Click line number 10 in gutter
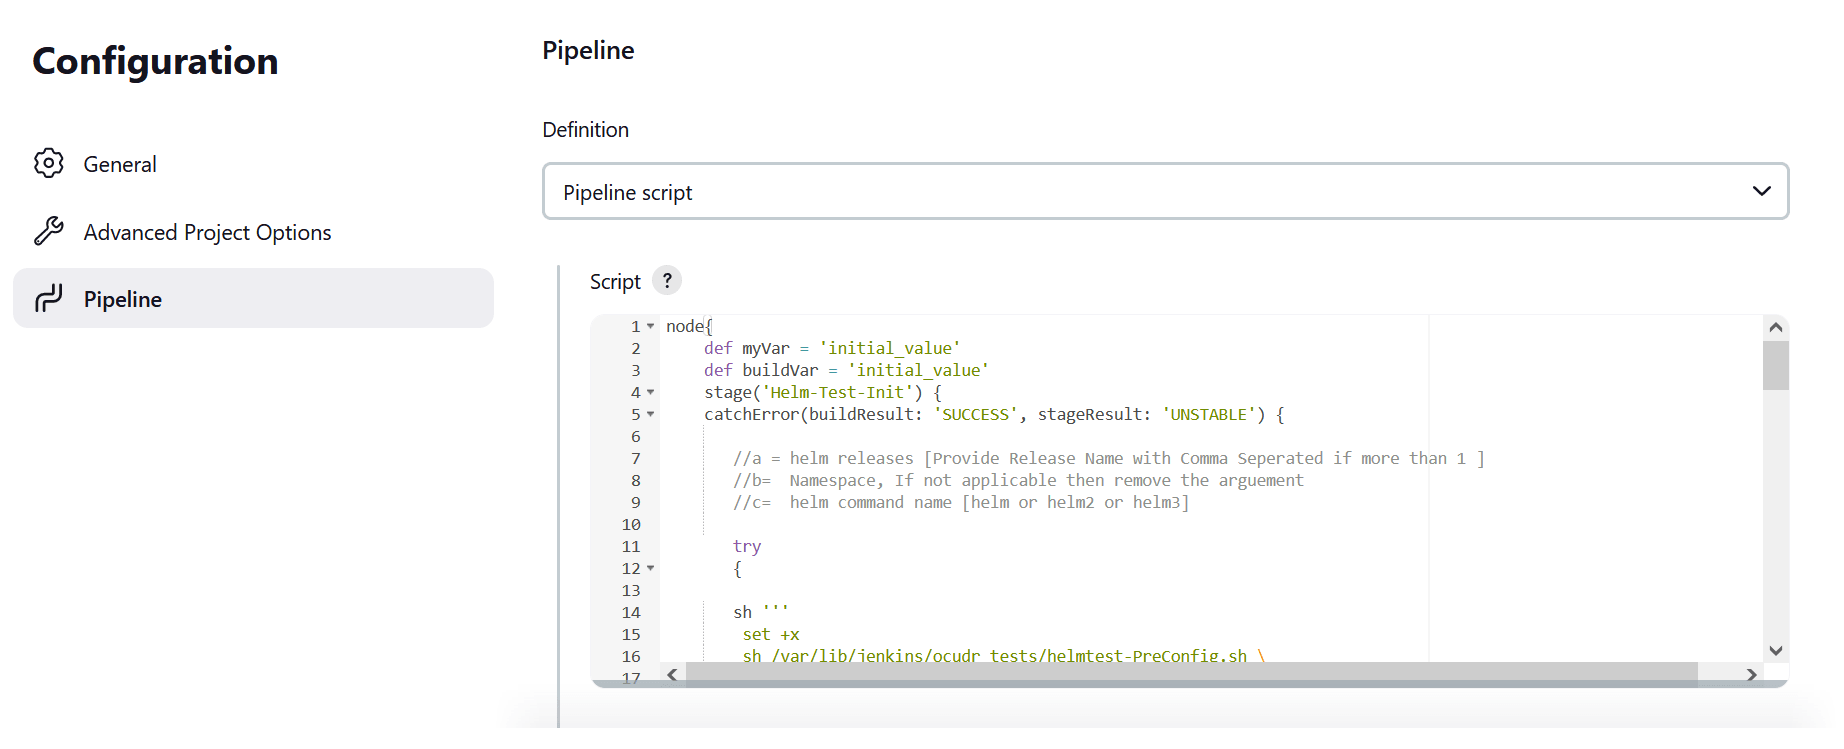 (631, 524)
